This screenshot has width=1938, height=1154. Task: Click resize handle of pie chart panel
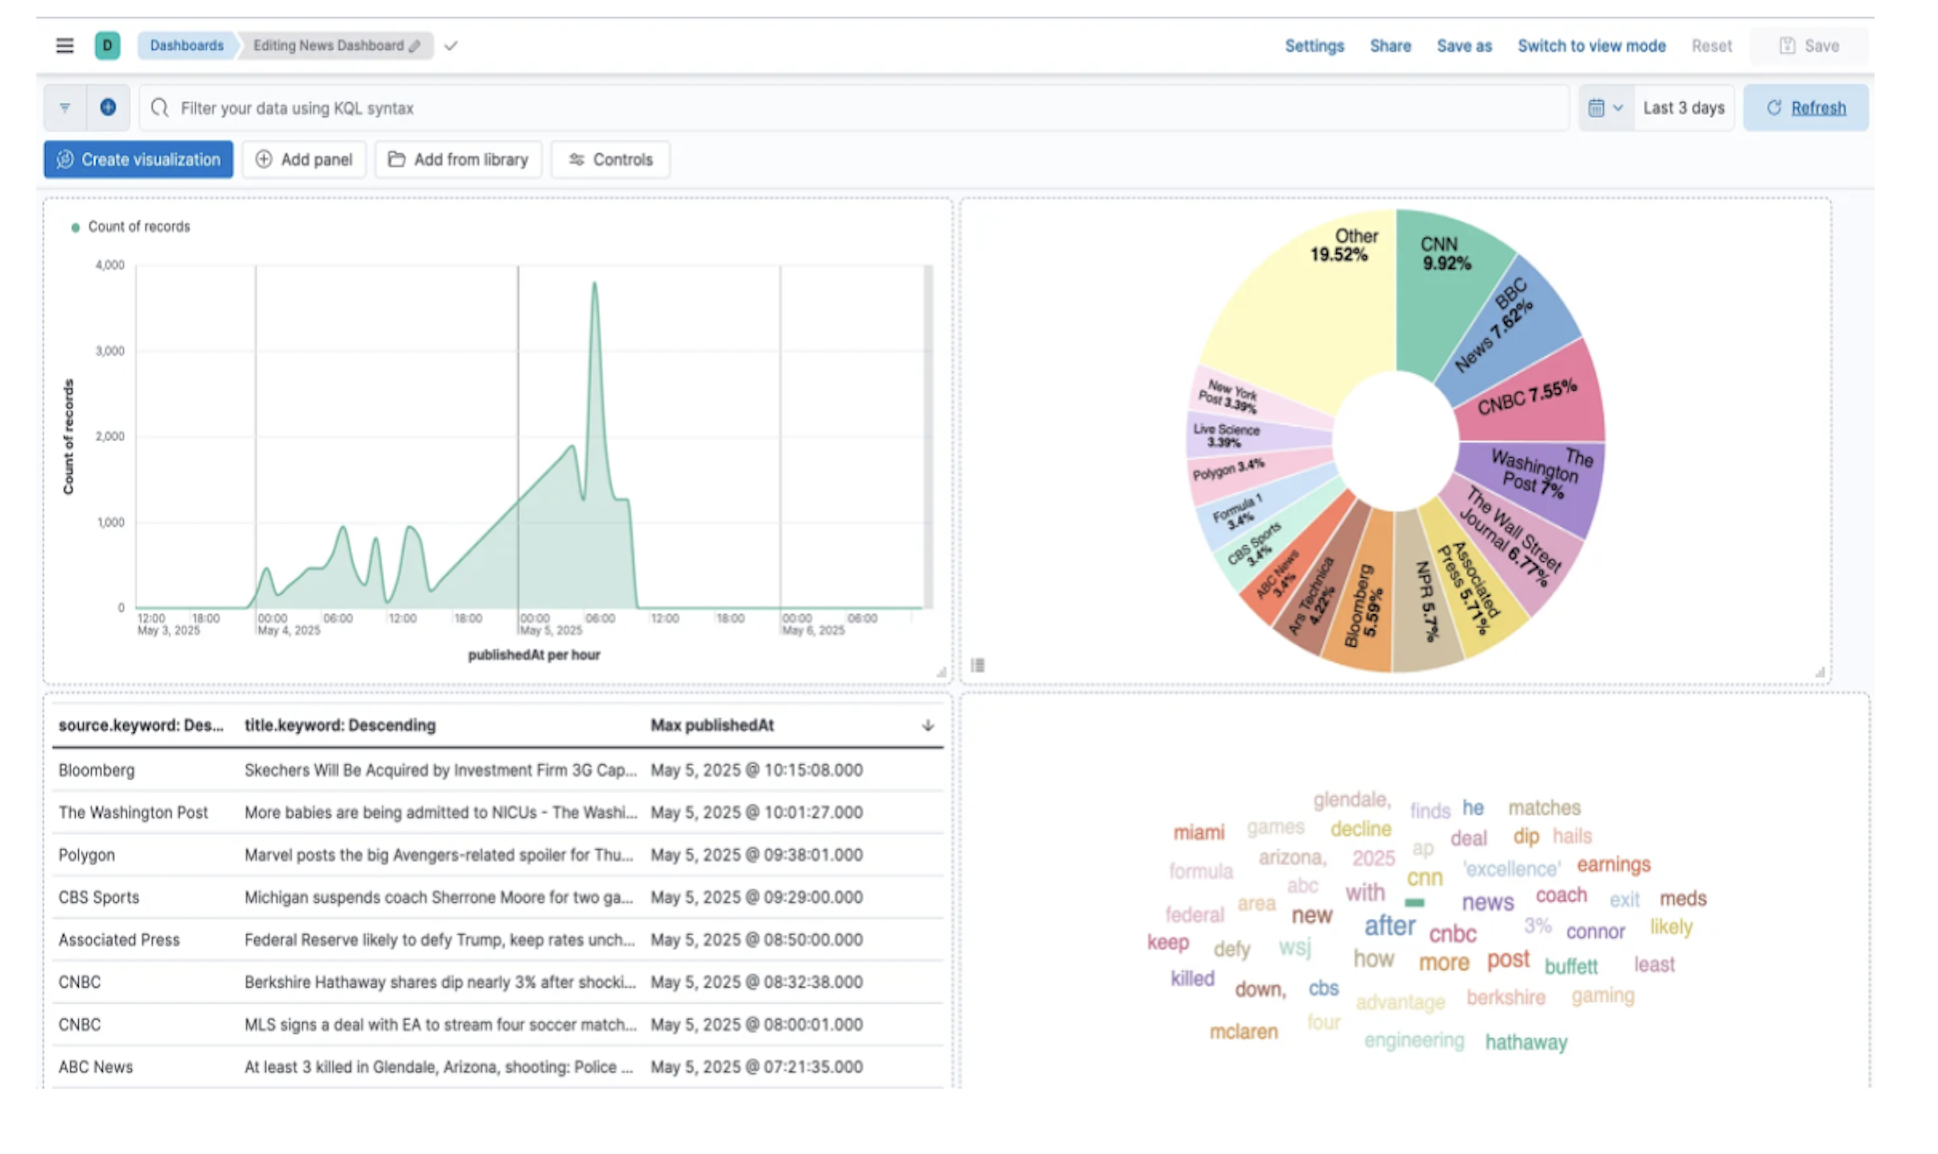(1819, 672)
